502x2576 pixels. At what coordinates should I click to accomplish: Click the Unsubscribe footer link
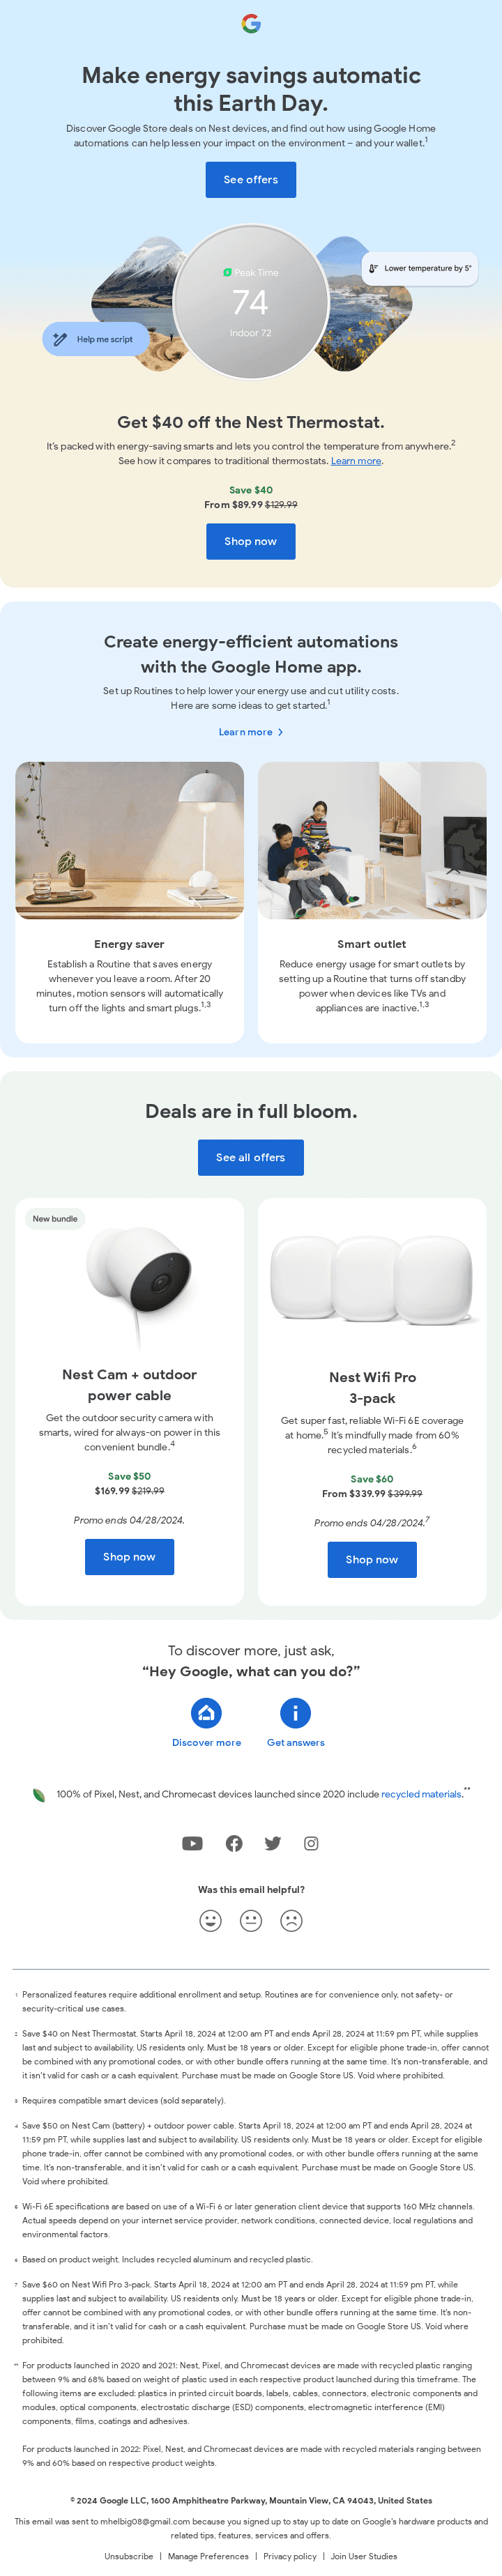129,2555
